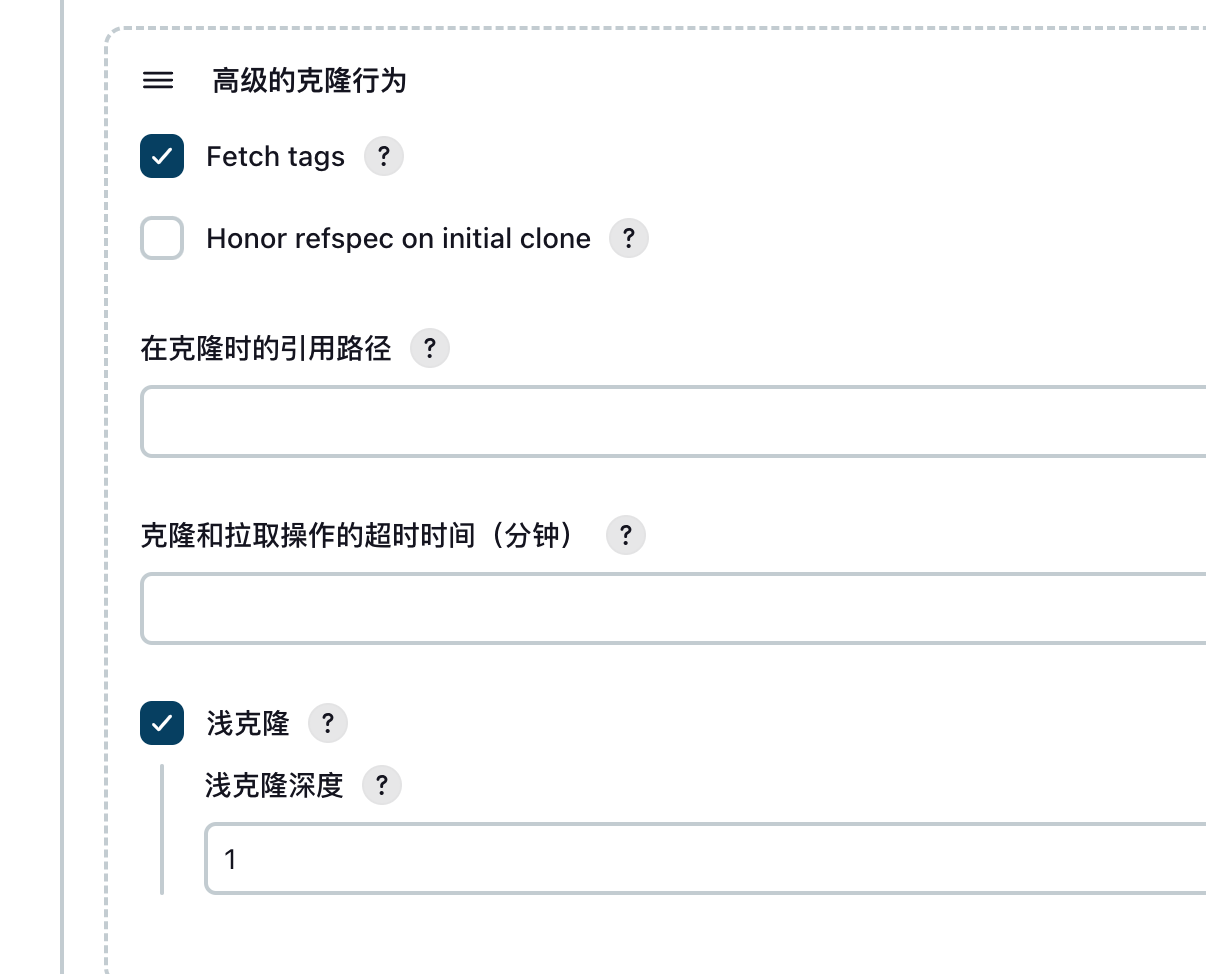1206x974 pixels.
Task: Click the 浅克隆深度 label text
Action: coord(274,785)
